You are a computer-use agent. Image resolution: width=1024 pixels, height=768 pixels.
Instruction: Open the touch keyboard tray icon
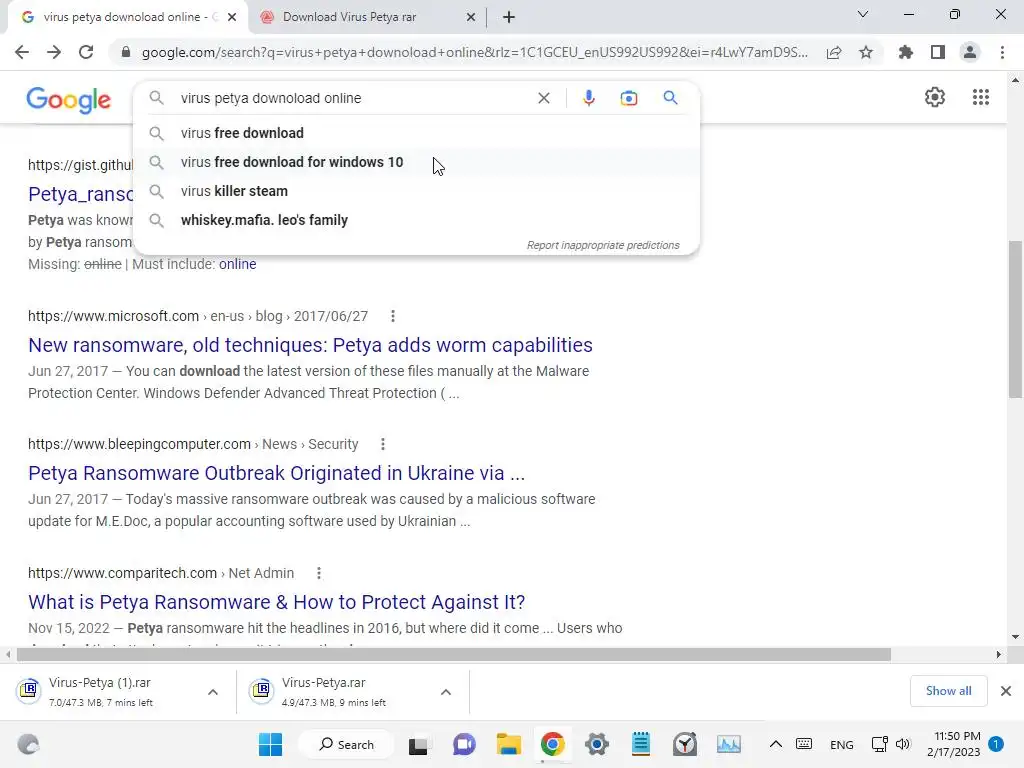point(804,744)
